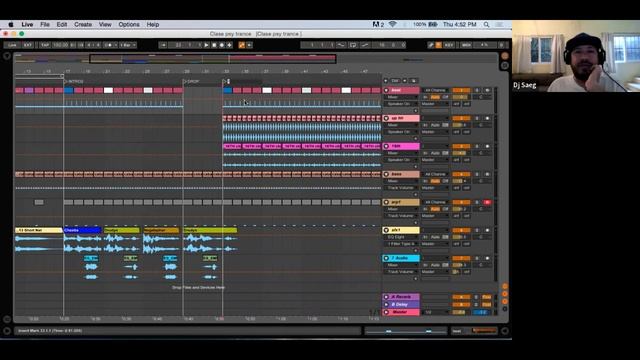The image size is (640, 360).
Task: Toggle the metronome button
Action: click(x=110, y=45)
